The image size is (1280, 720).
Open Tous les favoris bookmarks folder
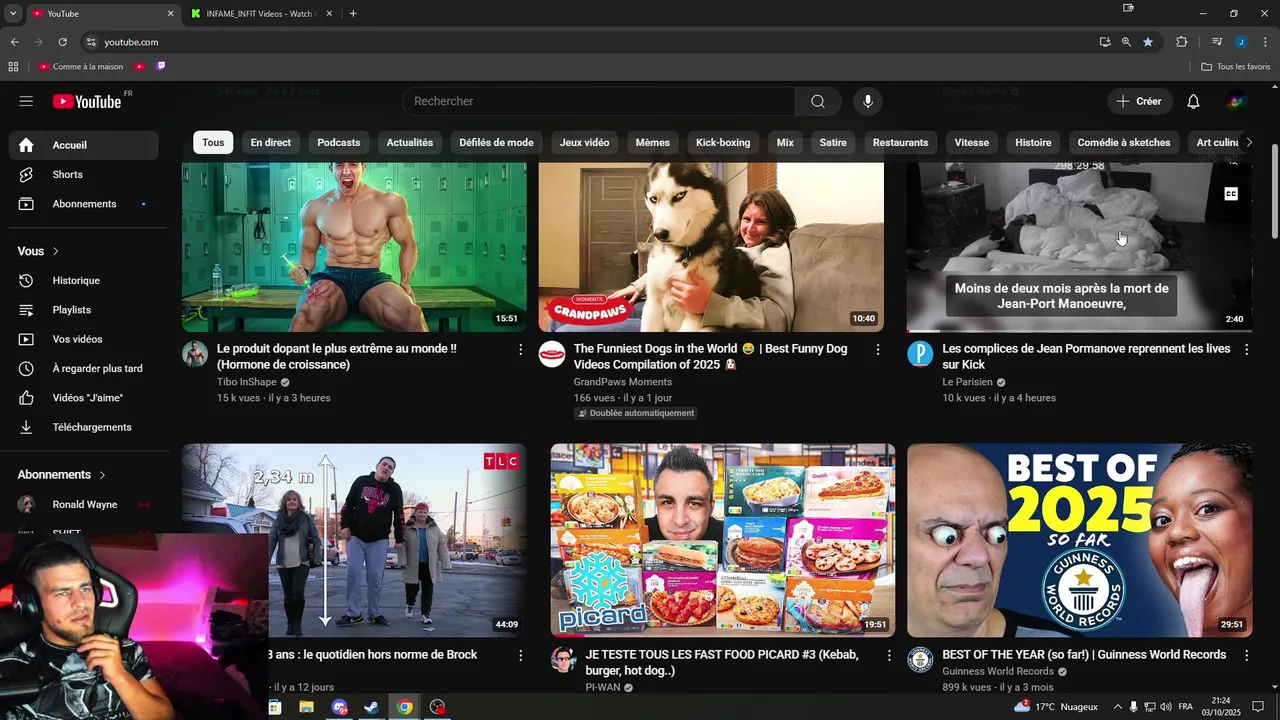click(x=1237, y=67)
